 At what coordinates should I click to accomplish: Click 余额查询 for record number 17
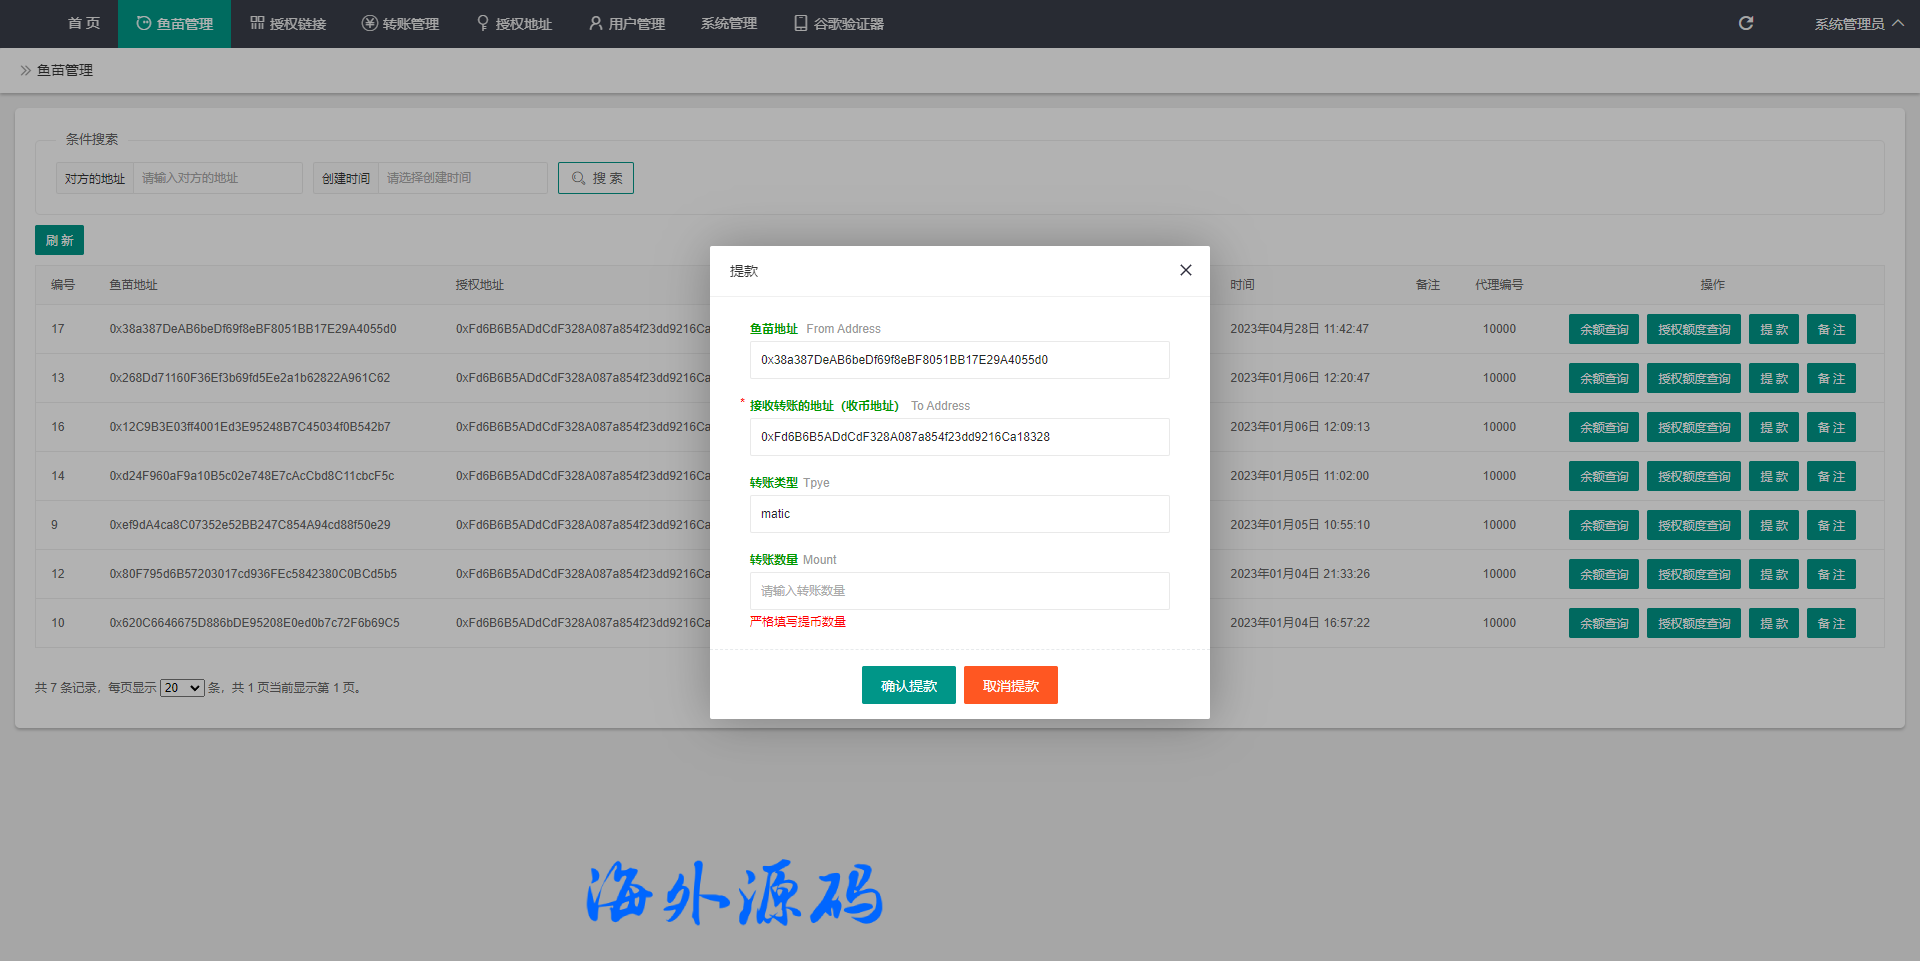(1603, 329)
